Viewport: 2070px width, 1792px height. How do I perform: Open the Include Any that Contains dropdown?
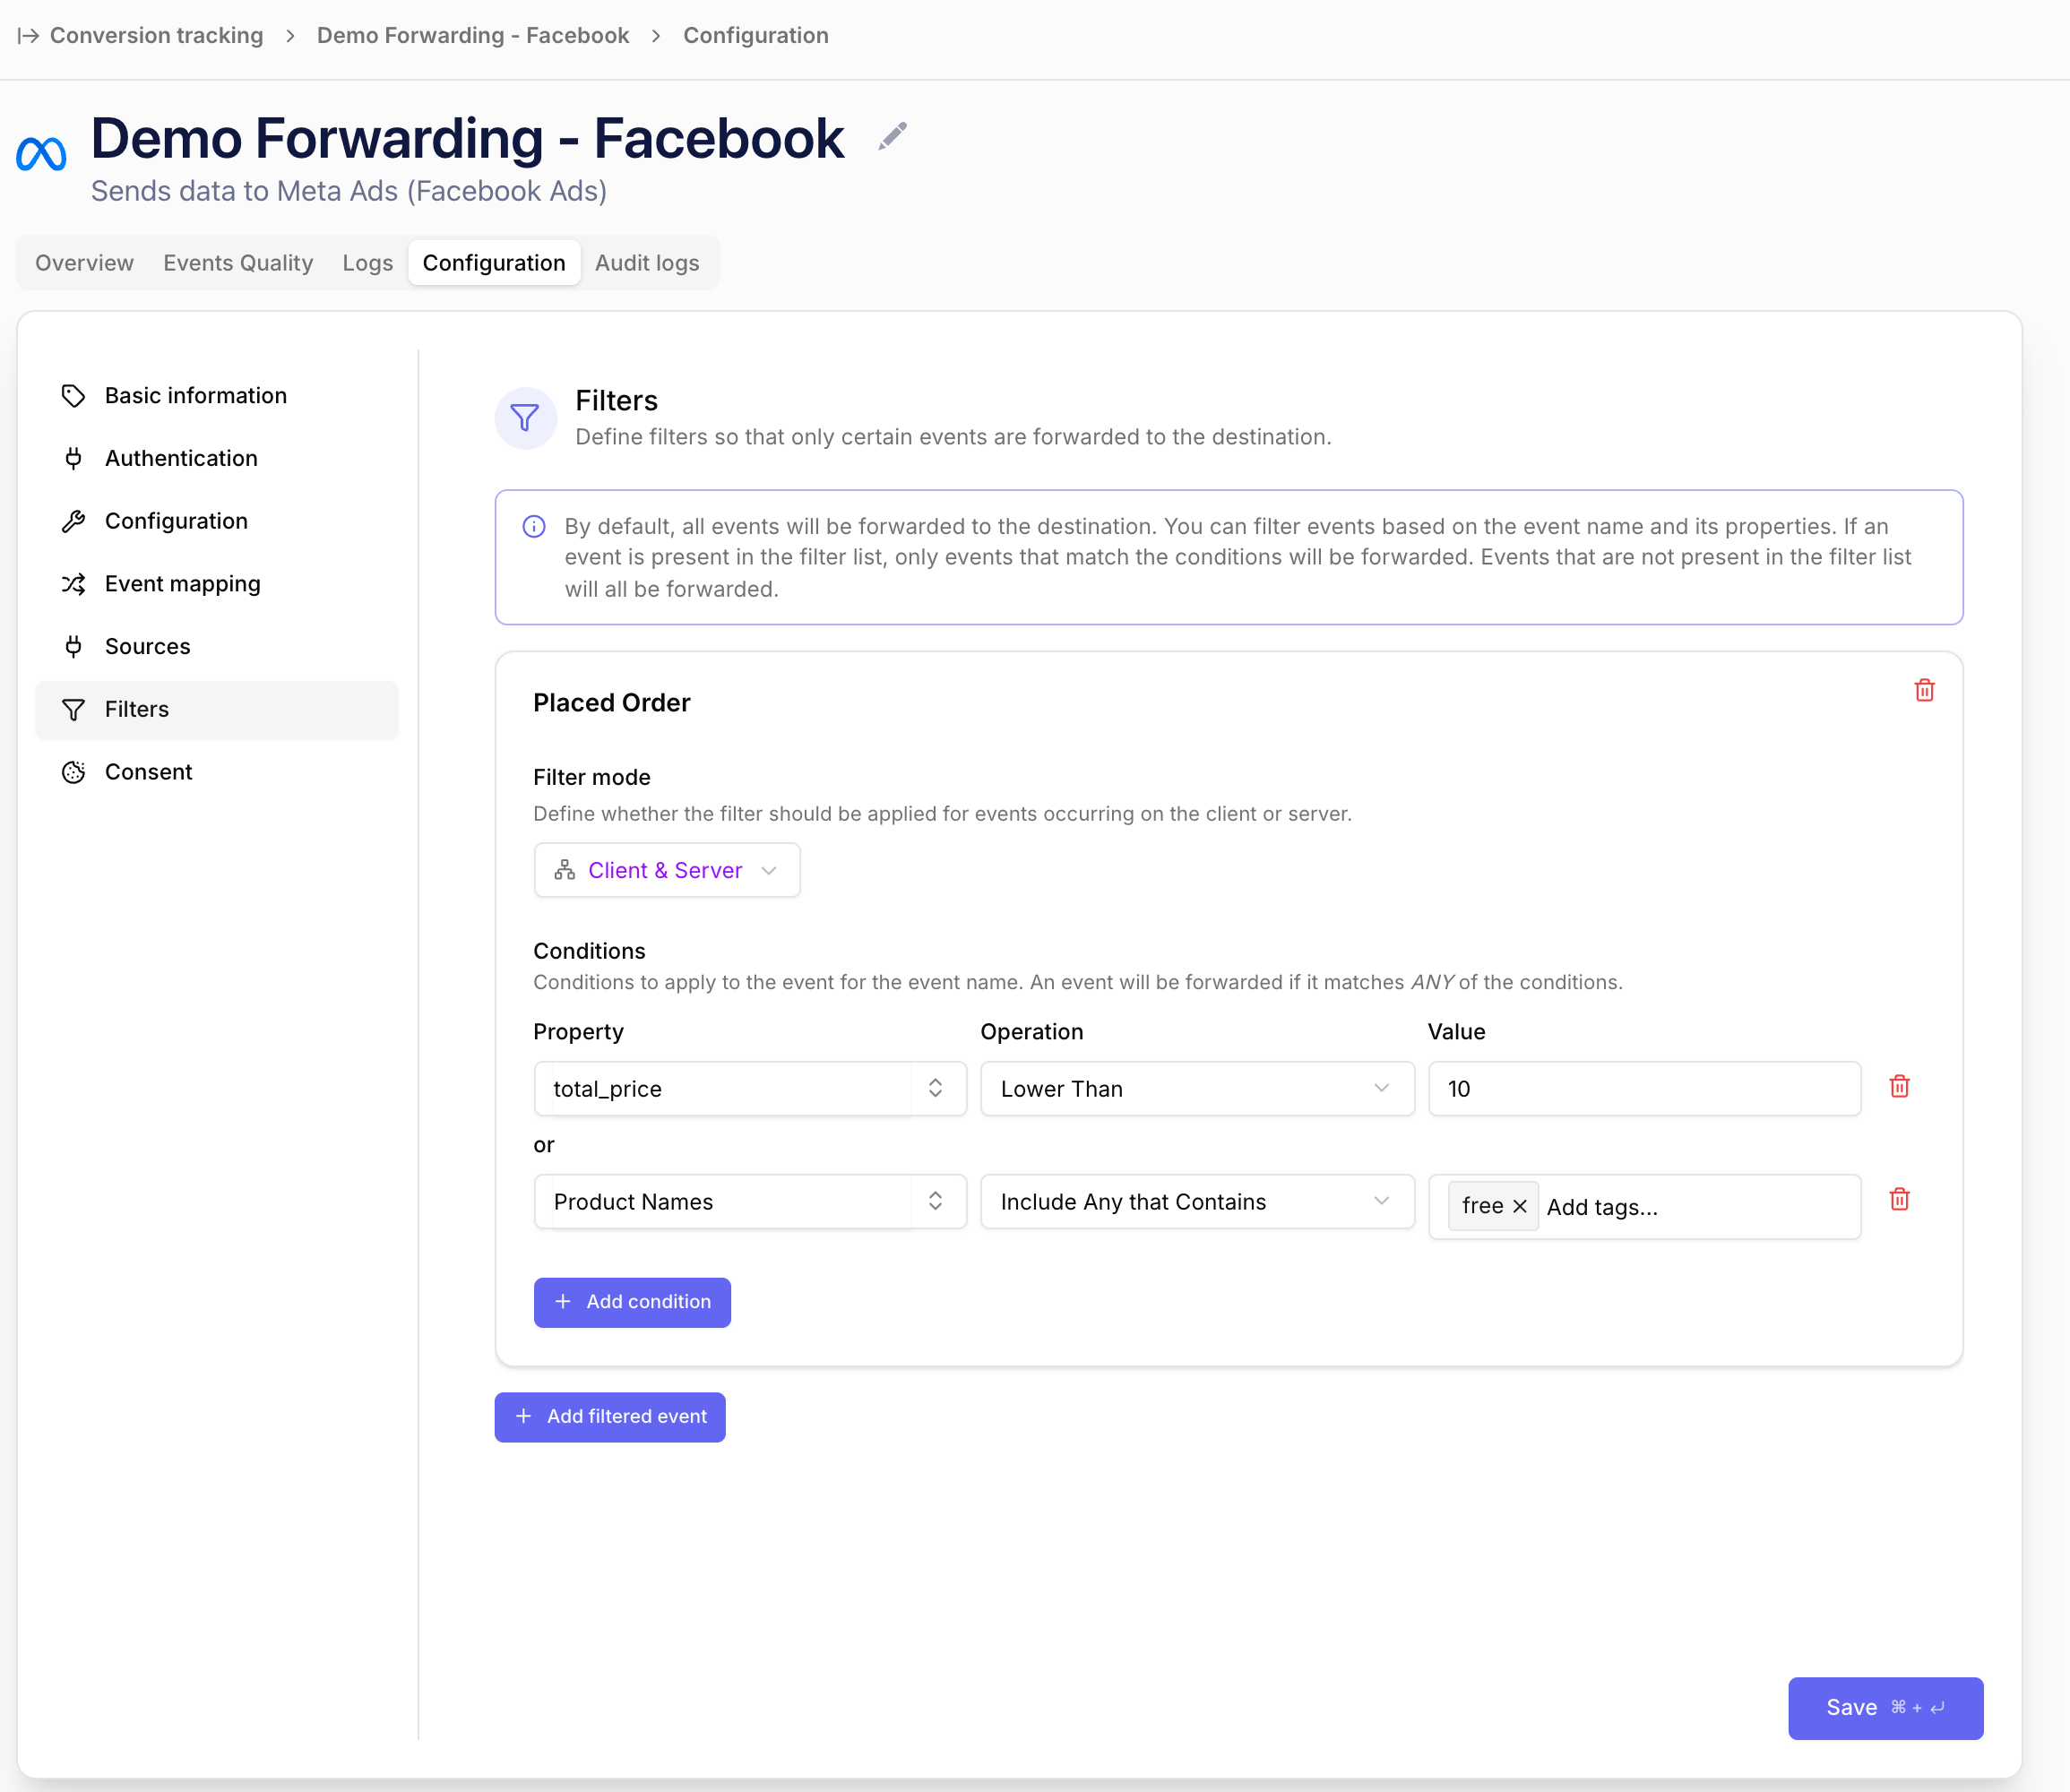[1197, 1201]
